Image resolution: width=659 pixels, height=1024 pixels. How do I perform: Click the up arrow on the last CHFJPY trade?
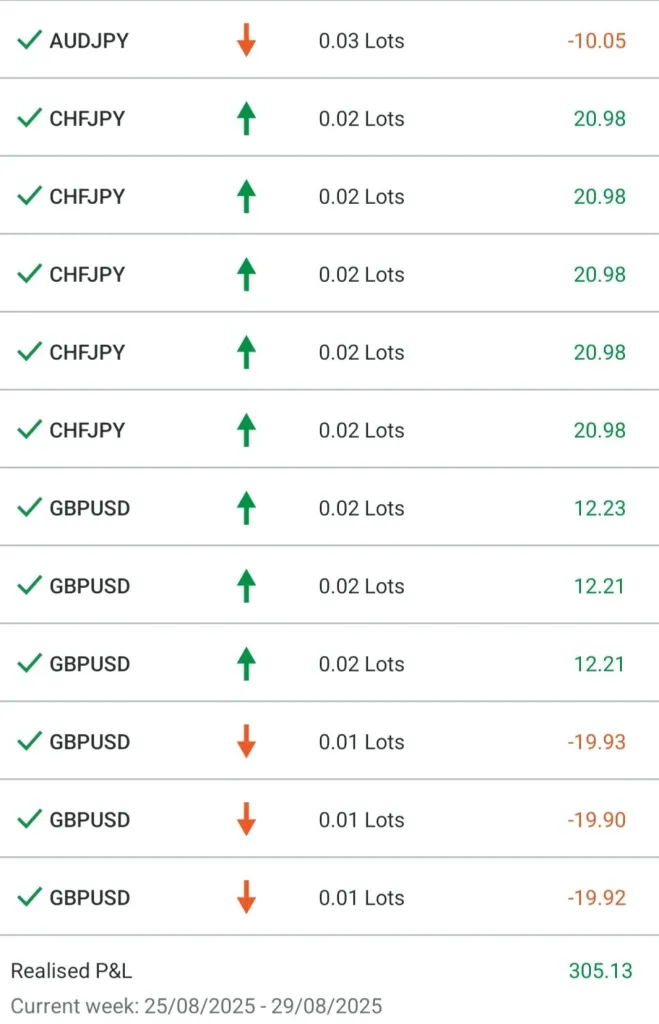click(246, 430)
